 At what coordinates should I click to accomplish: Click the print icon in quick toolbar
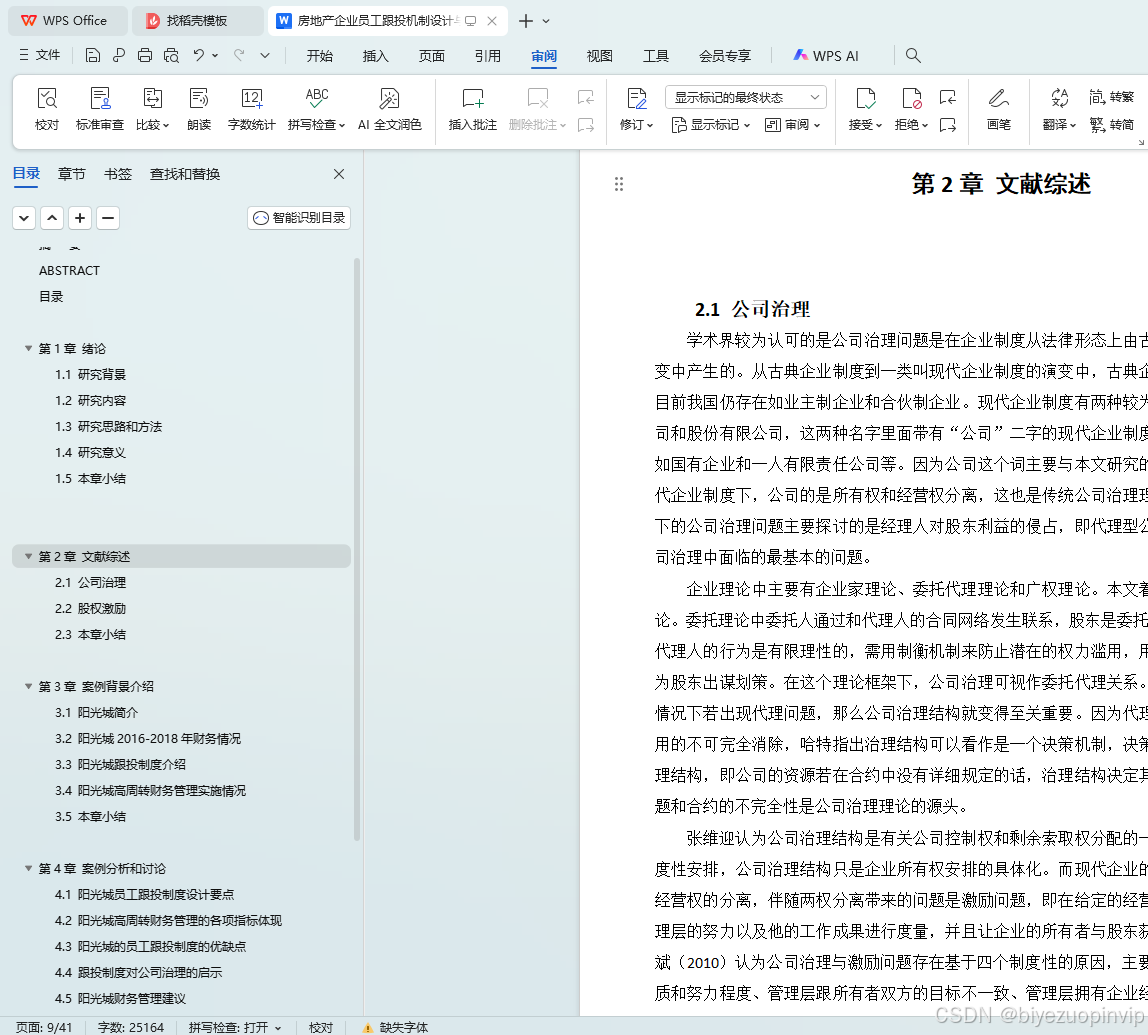click(x=145, y=56)
